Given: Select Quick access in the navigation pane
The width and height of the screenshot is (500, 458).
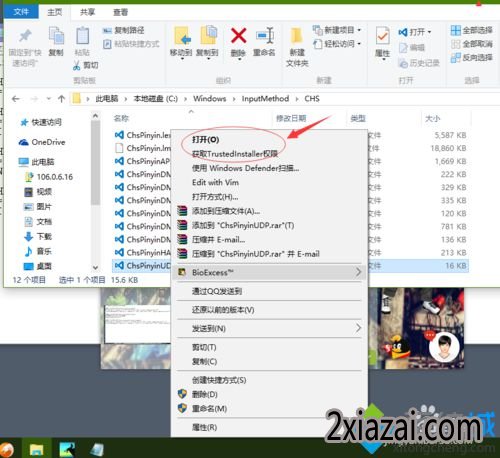Looking at the screenshot, I should click(41, 122).
